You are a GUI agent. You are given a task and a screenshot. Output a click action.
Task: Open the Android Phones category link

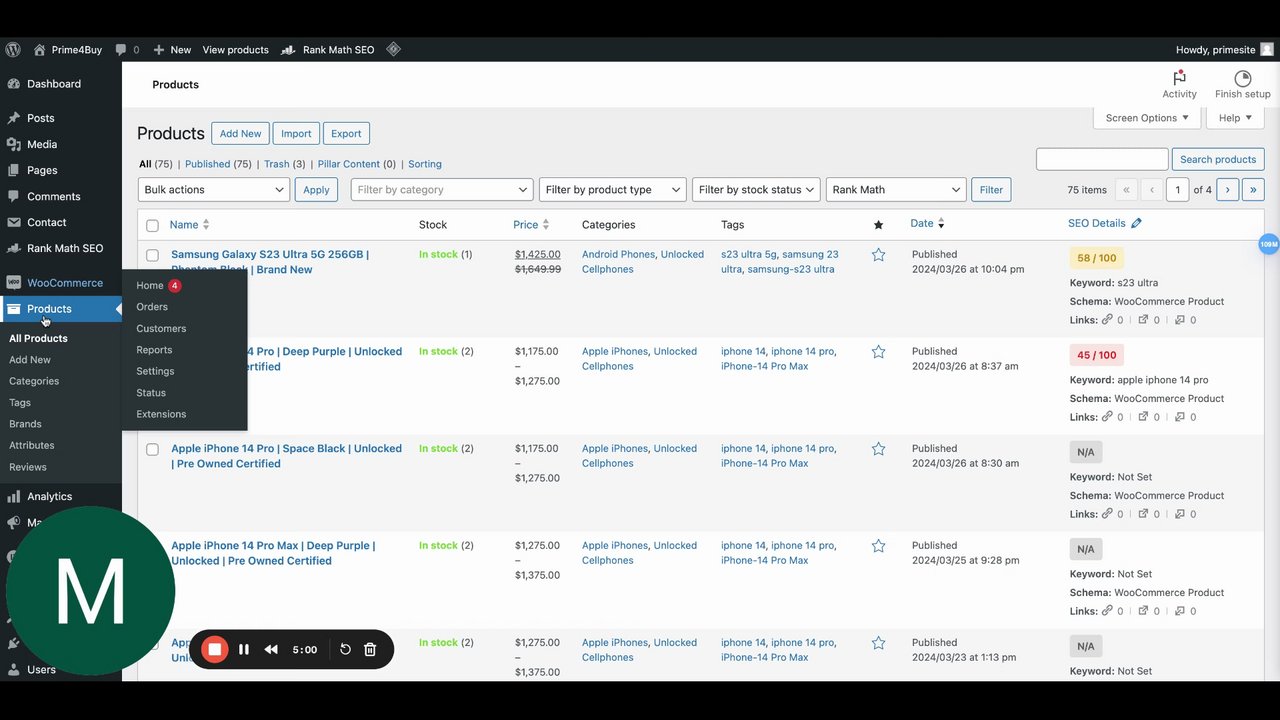tap(618, 255)
